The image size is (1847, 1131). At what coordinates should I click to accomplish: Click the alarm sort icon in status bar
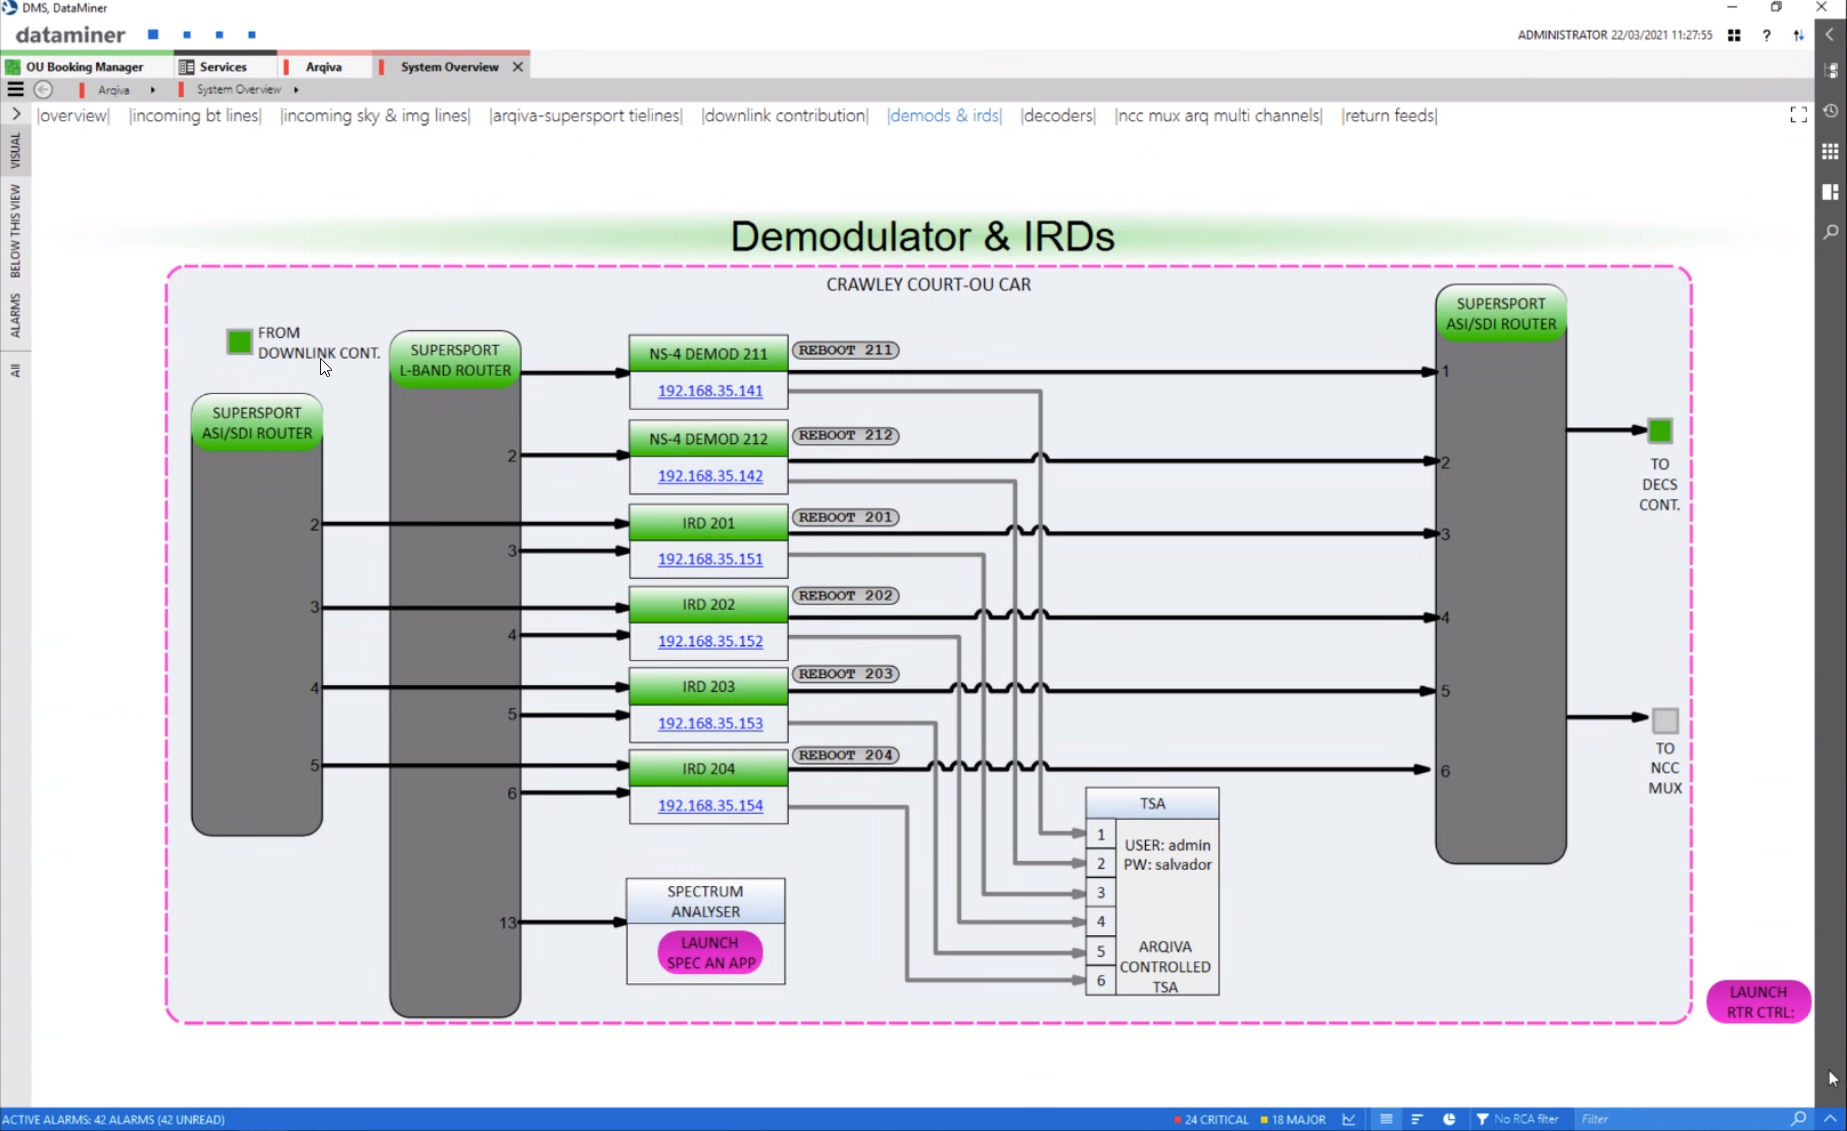click(1417, 1119)
